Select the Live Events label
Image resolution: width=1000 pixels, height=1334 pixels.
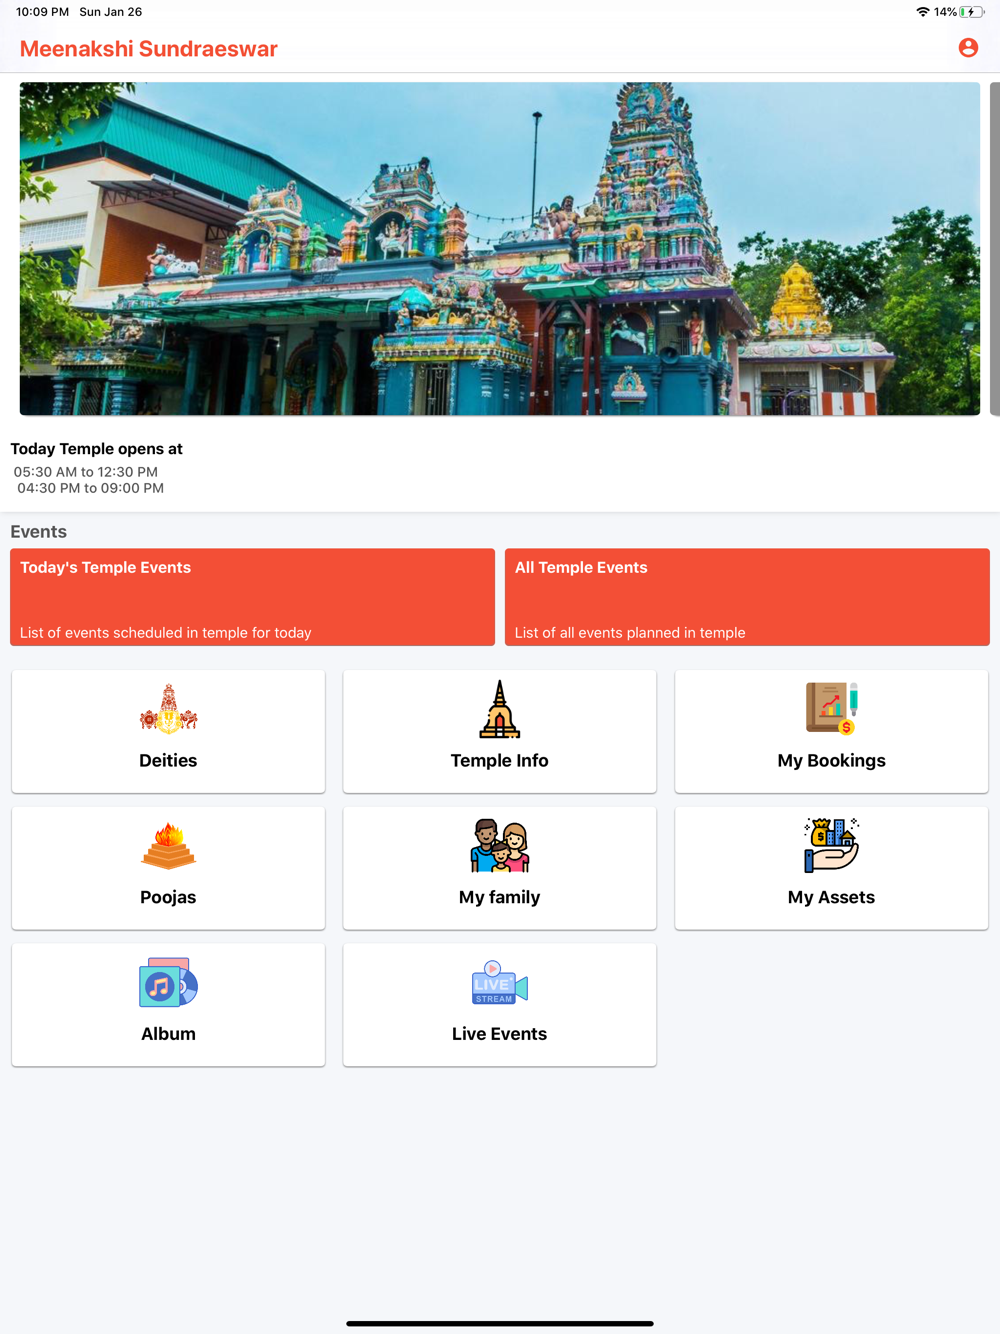(499, 1034)
